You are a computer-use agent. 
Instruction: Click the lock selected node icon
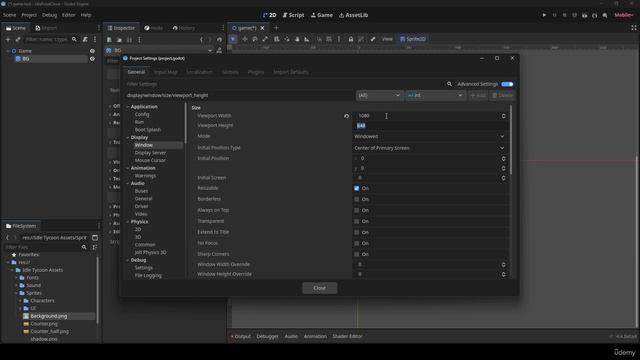pyautogui.click(x=351, y=39)
